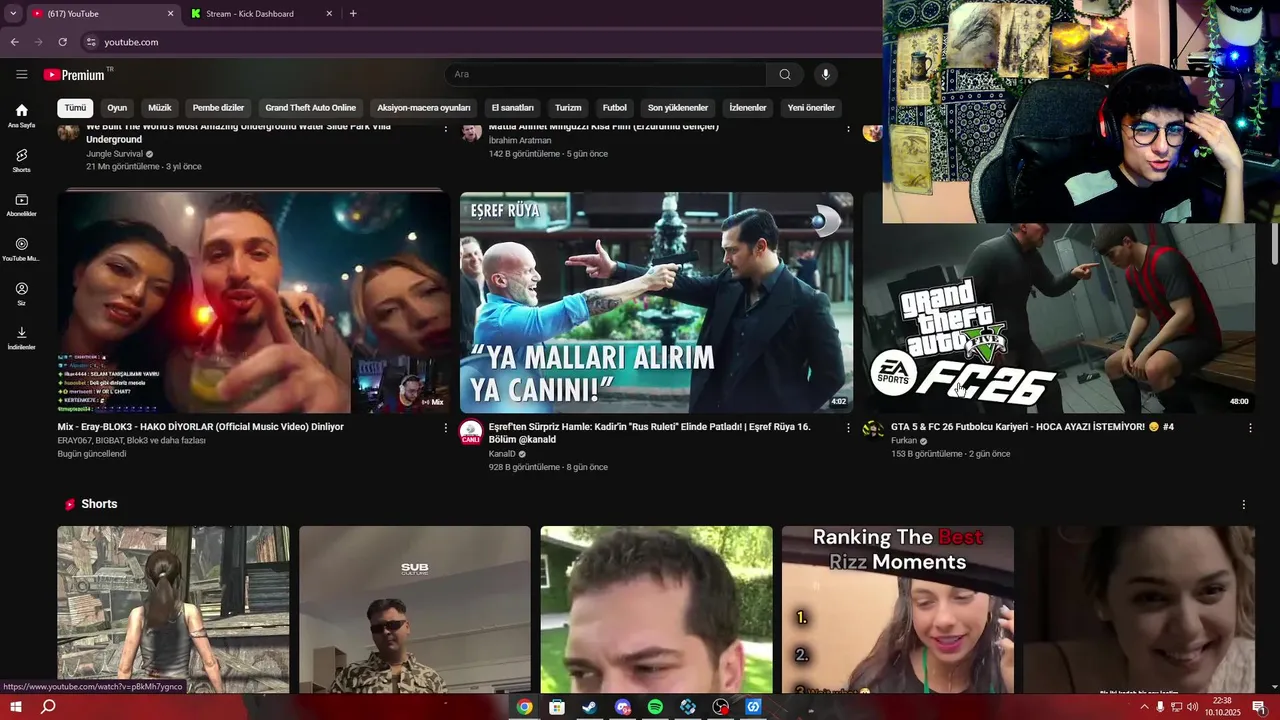Go to the Furkan channel name link
The height and width of the screenshot is (720, 1280).
[x=904, y=441]
